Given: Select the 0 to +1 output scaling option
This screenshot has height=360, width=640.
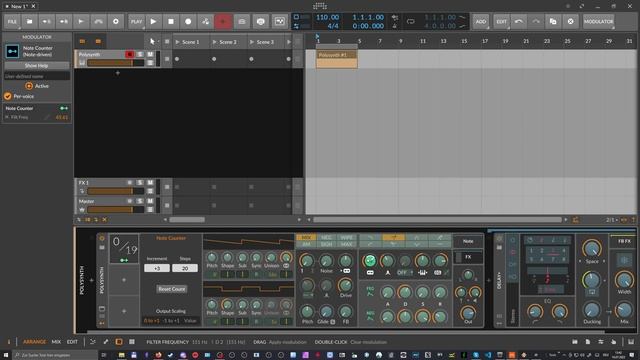Looking at the screenshot, I should click(x=151, y=321).
